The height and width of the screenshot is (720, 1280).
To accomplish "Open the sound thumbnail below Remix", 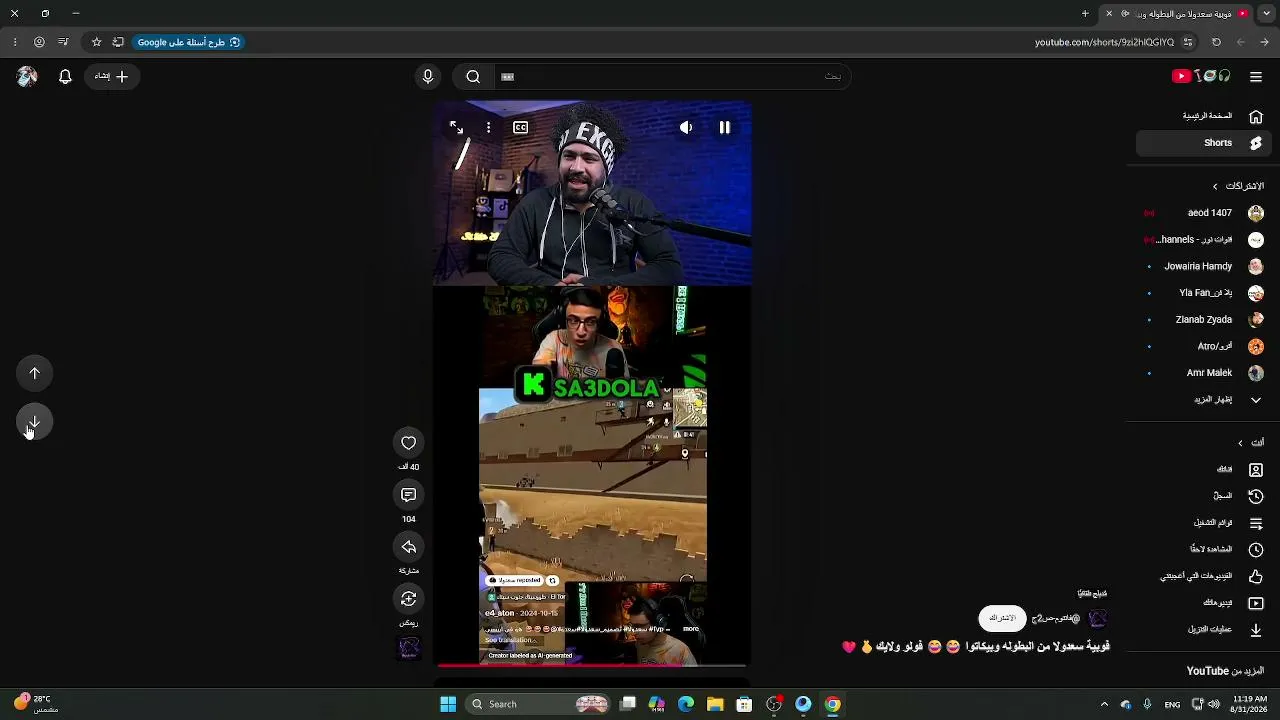I will coord(409,649).
